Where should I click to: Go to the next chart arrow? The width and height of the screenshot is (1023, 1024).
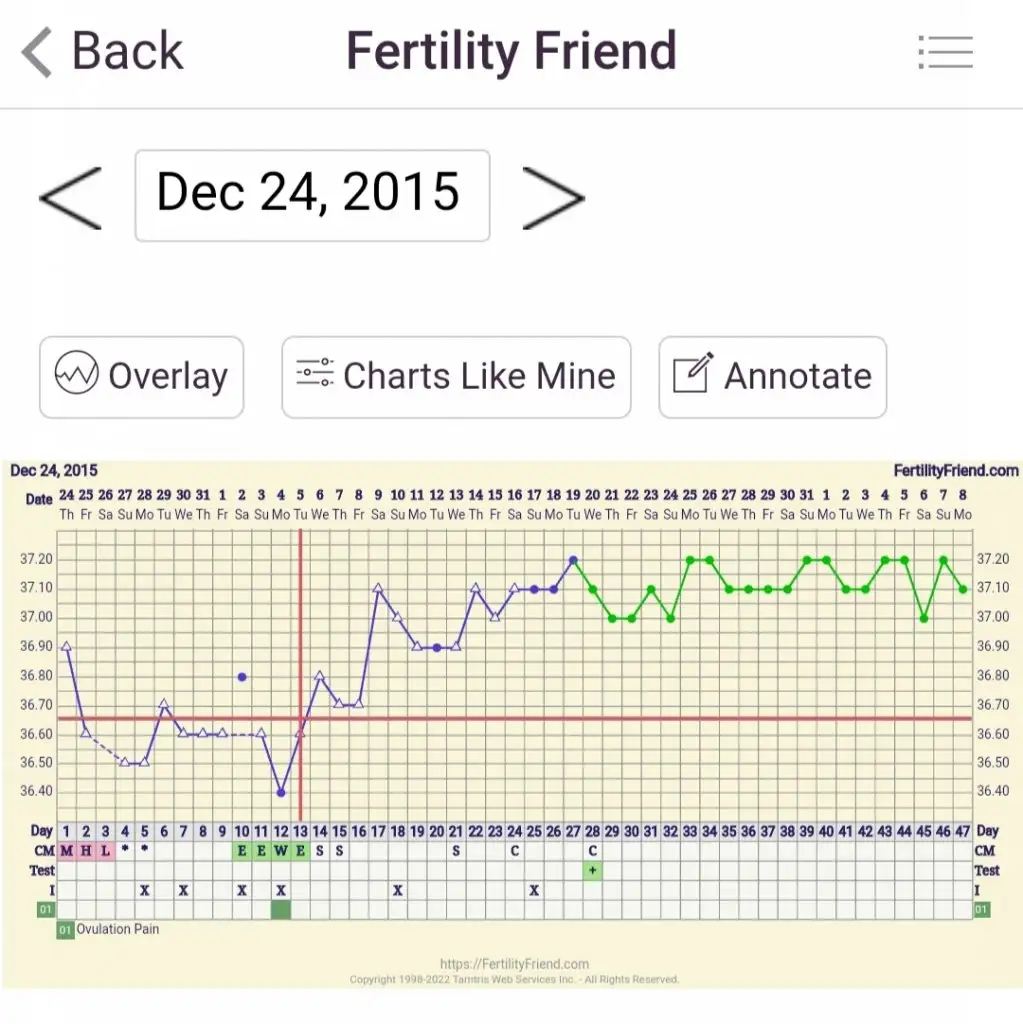553,197
